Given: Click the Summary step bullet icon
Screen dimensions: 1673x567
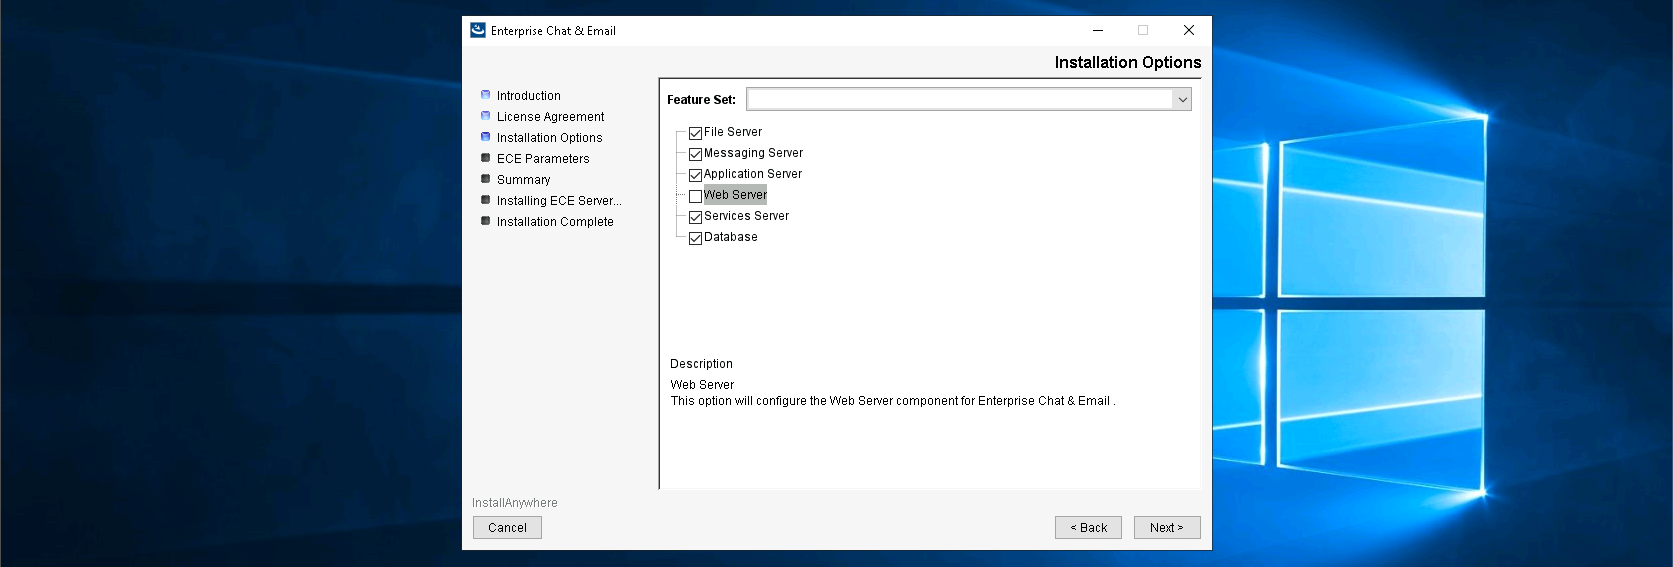Looking at the screenshot, I should point(486,179).
